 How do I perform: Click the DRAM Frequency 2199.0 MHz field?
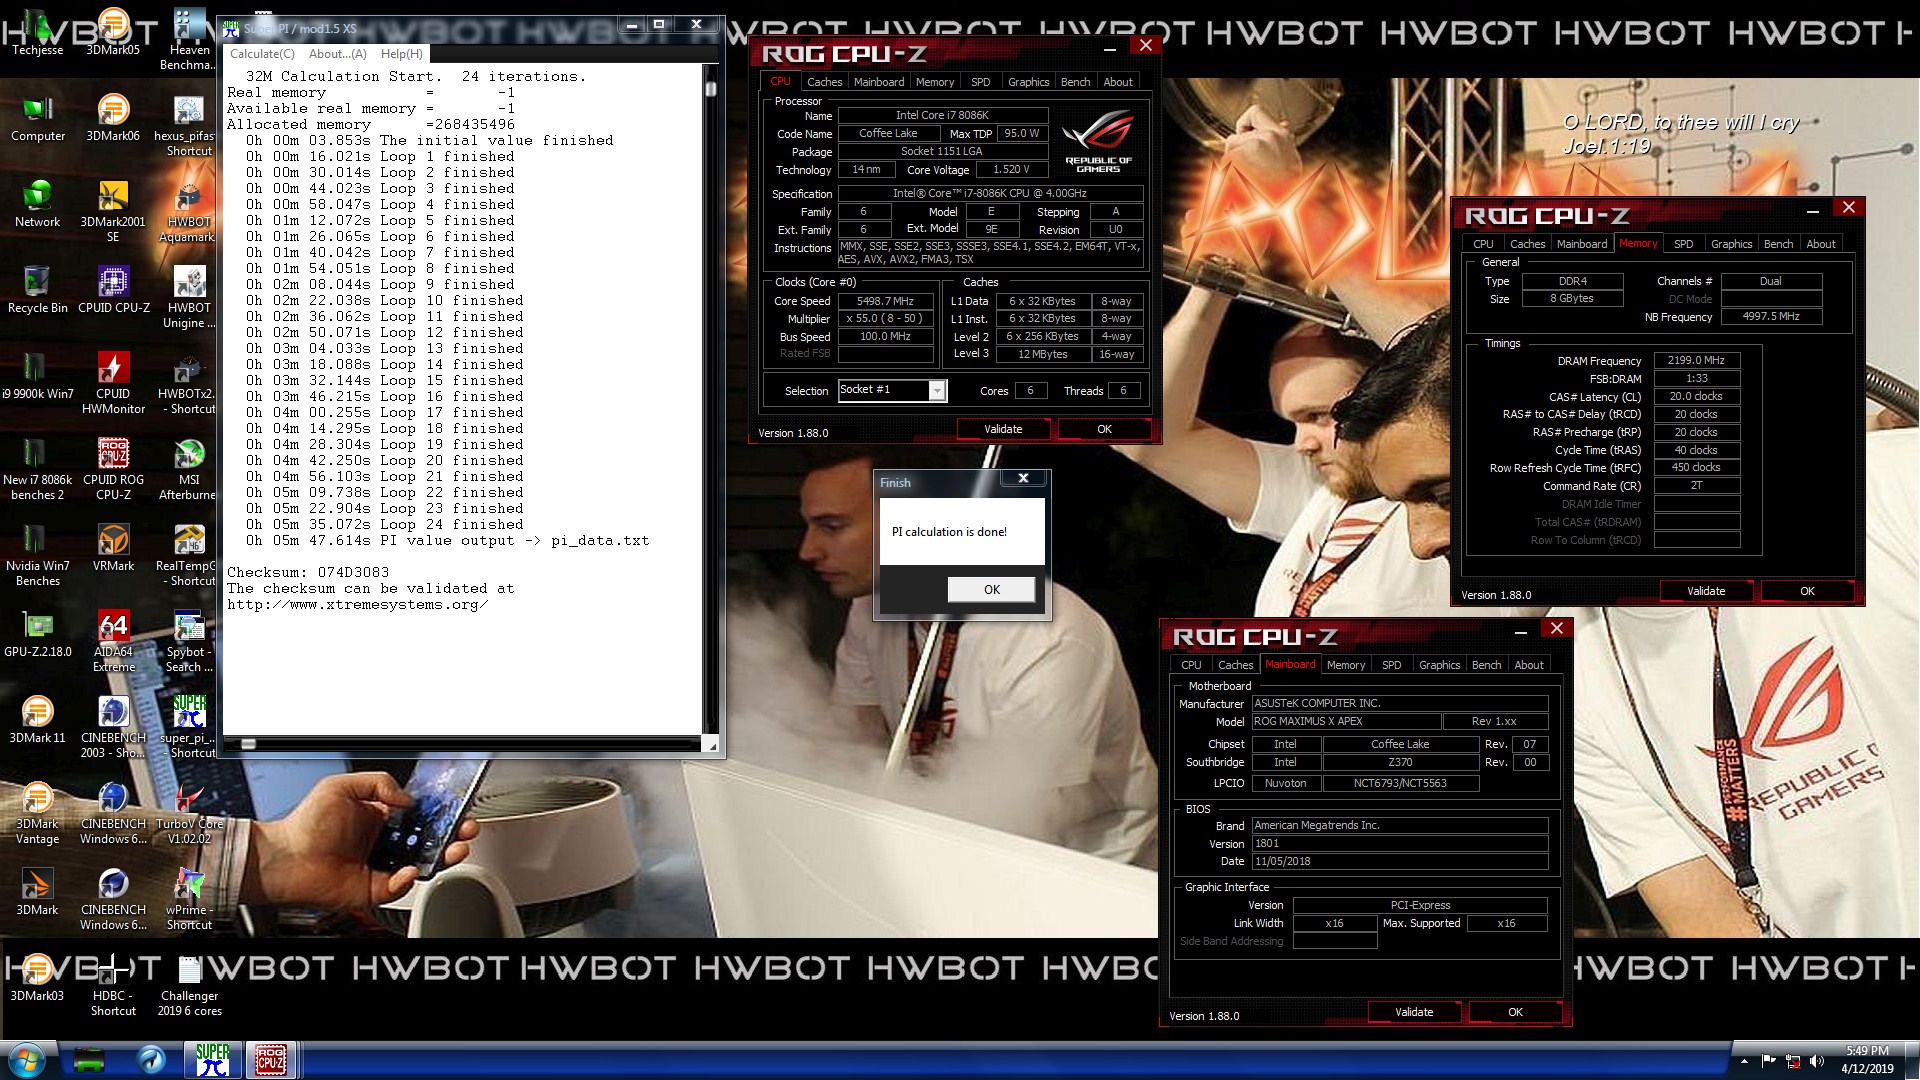pos(1696,361)
